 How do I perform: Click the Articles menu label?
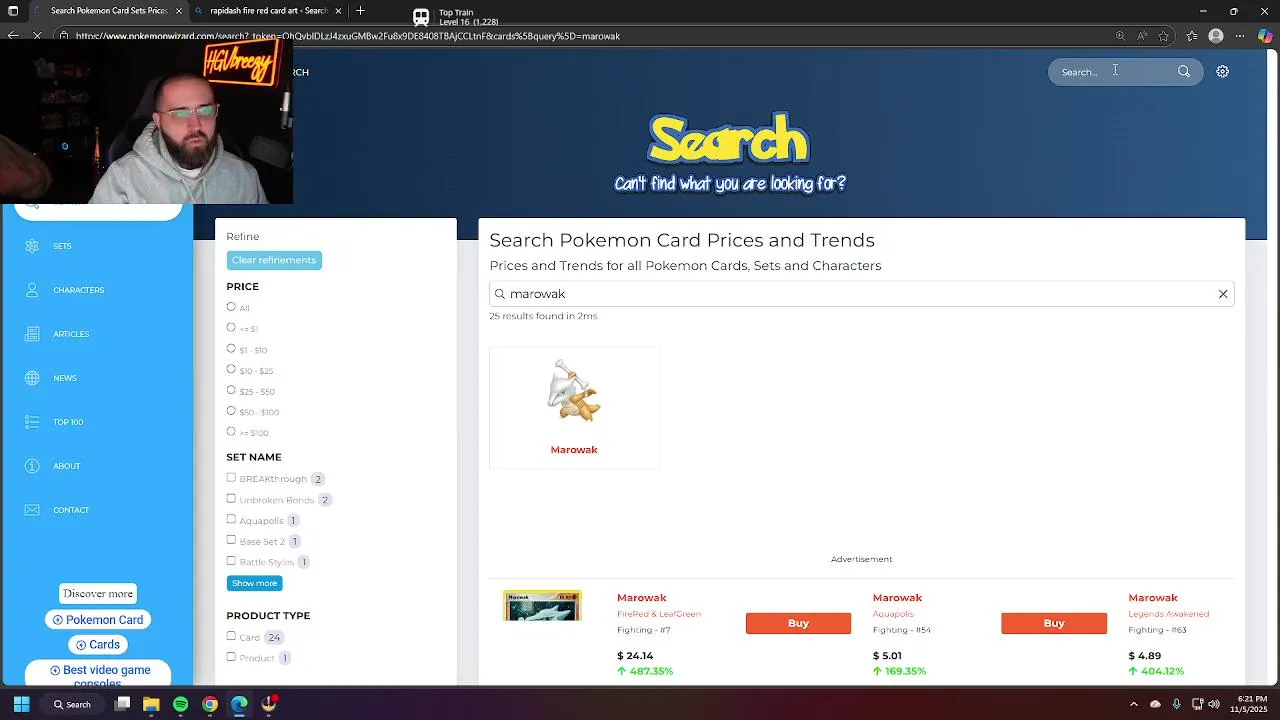click(71, 334)
